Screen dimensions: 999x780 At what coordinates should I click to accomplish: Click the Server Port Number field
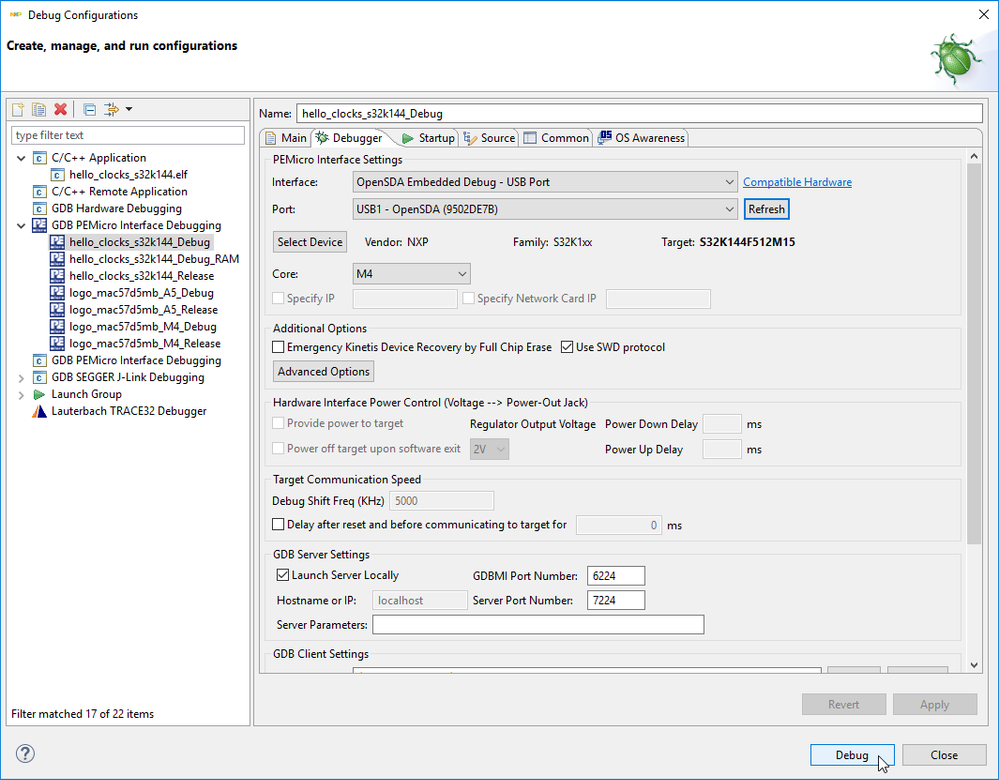pyautogui.click(x=615, y=600)
